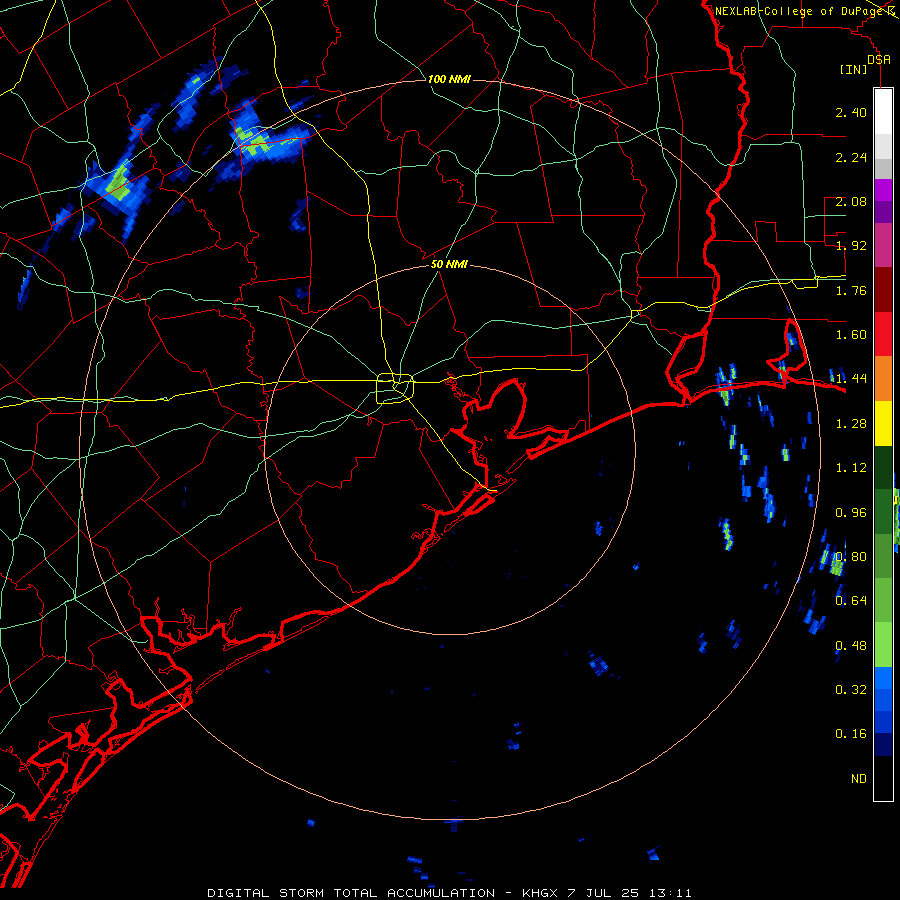Pick the bright red swatch in the color scale
This screenshot has width=900, height=900.
coord(883,334)
